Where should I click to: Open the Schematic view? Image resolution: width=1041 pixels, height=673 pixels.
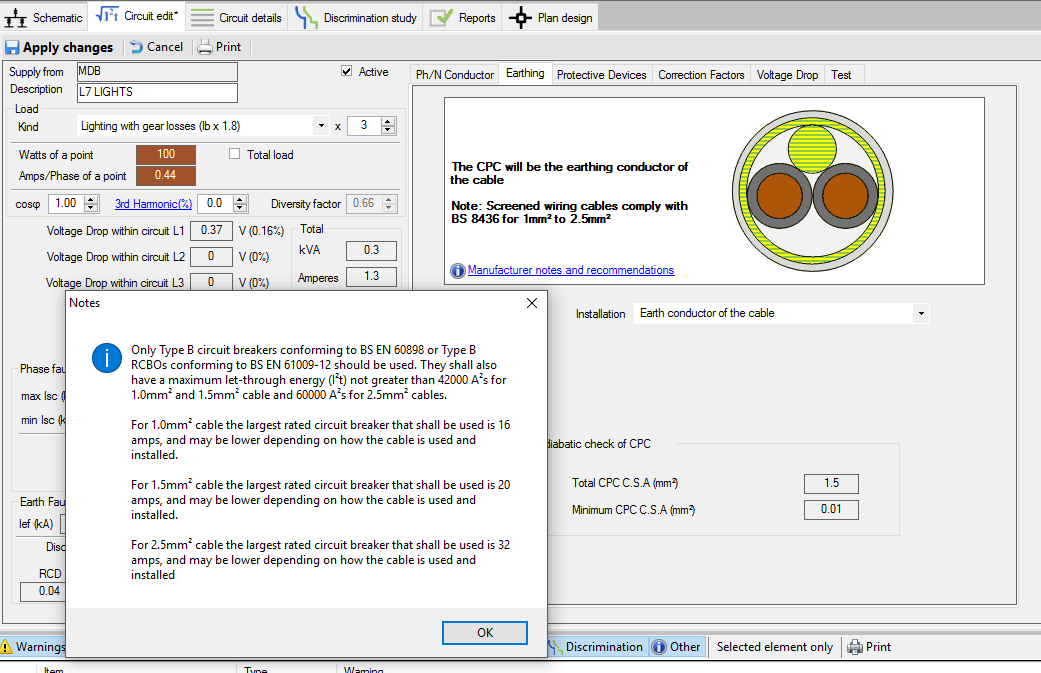pos(44,16)
